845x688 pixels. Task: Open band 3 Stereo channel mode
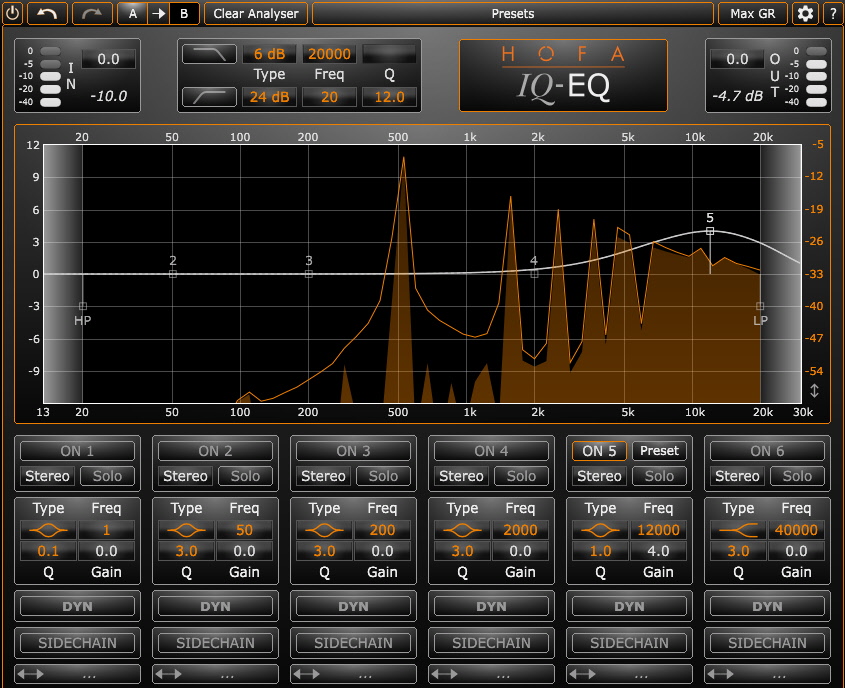point(323,476)
